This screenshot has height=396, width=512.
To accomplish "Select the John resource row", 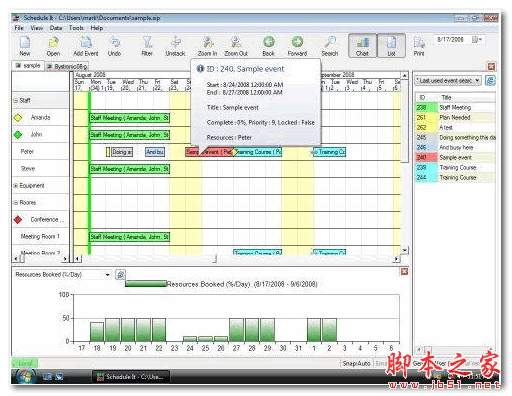I will click(x=40, y=134).
